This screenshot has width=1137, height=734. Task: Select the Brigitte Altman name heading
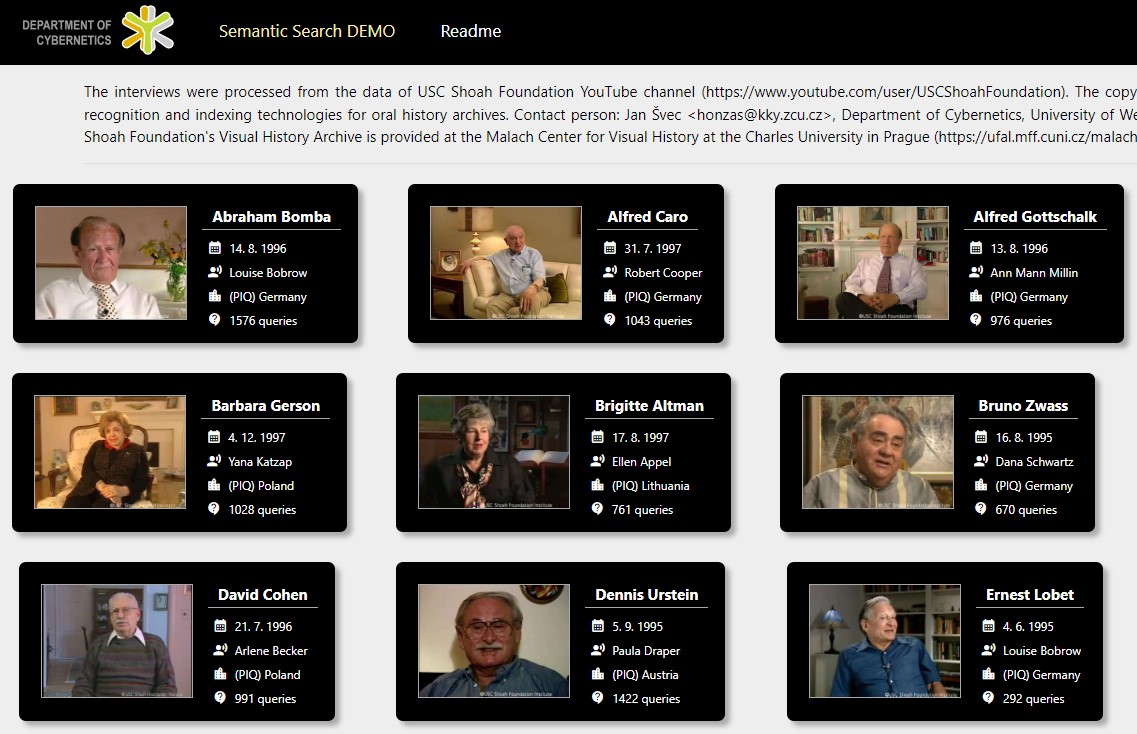[x=649, y=406]
